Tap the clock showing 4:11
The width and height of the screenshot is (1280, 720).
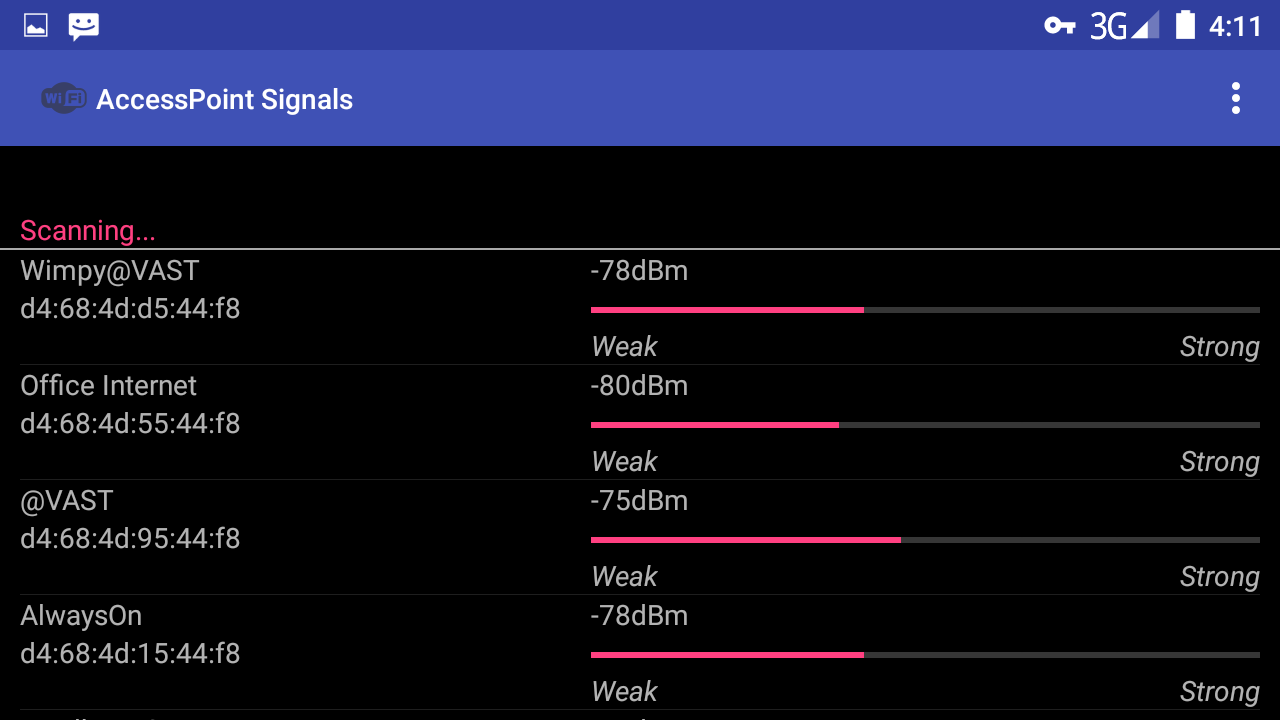point(1235,26)
